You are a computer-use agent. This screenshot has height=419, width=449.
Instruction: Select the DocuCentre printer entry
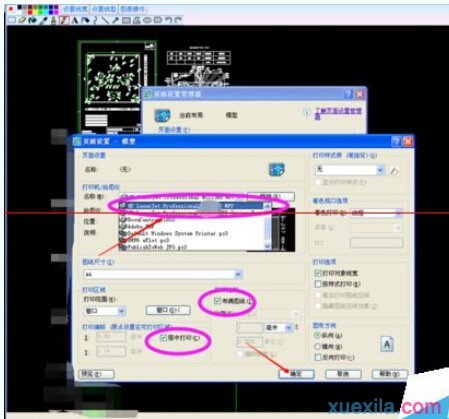pyautogui.click(x=148, y=220)
